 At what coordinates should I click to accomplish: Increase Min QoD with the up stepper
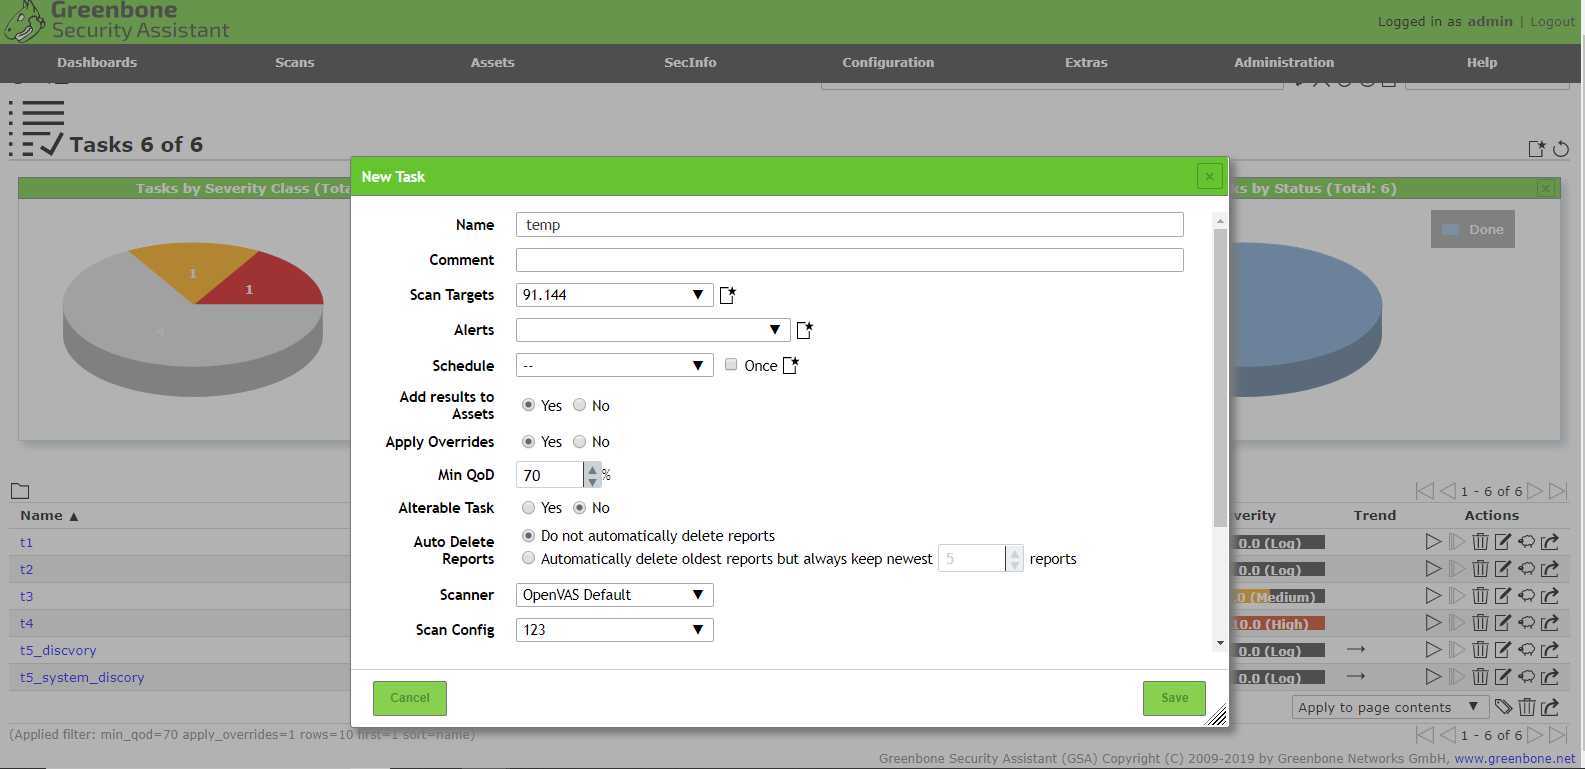(x=593, y=469)
